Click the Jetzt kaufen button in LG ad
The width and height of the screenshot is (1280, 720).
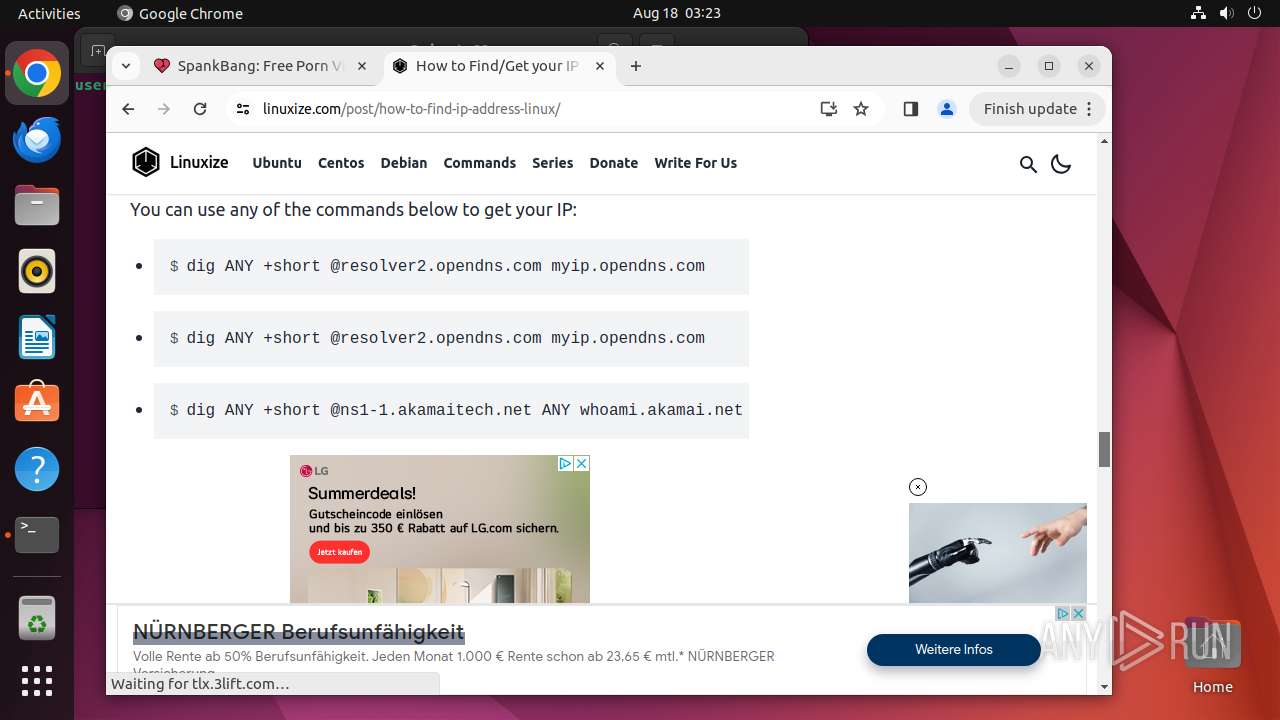339,552
